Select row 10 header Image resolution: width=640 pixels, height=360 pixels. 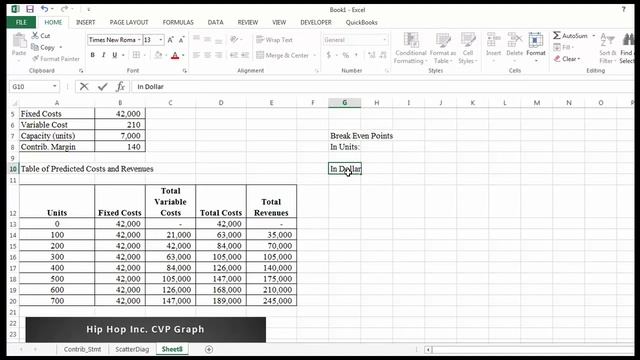point(13,169)
